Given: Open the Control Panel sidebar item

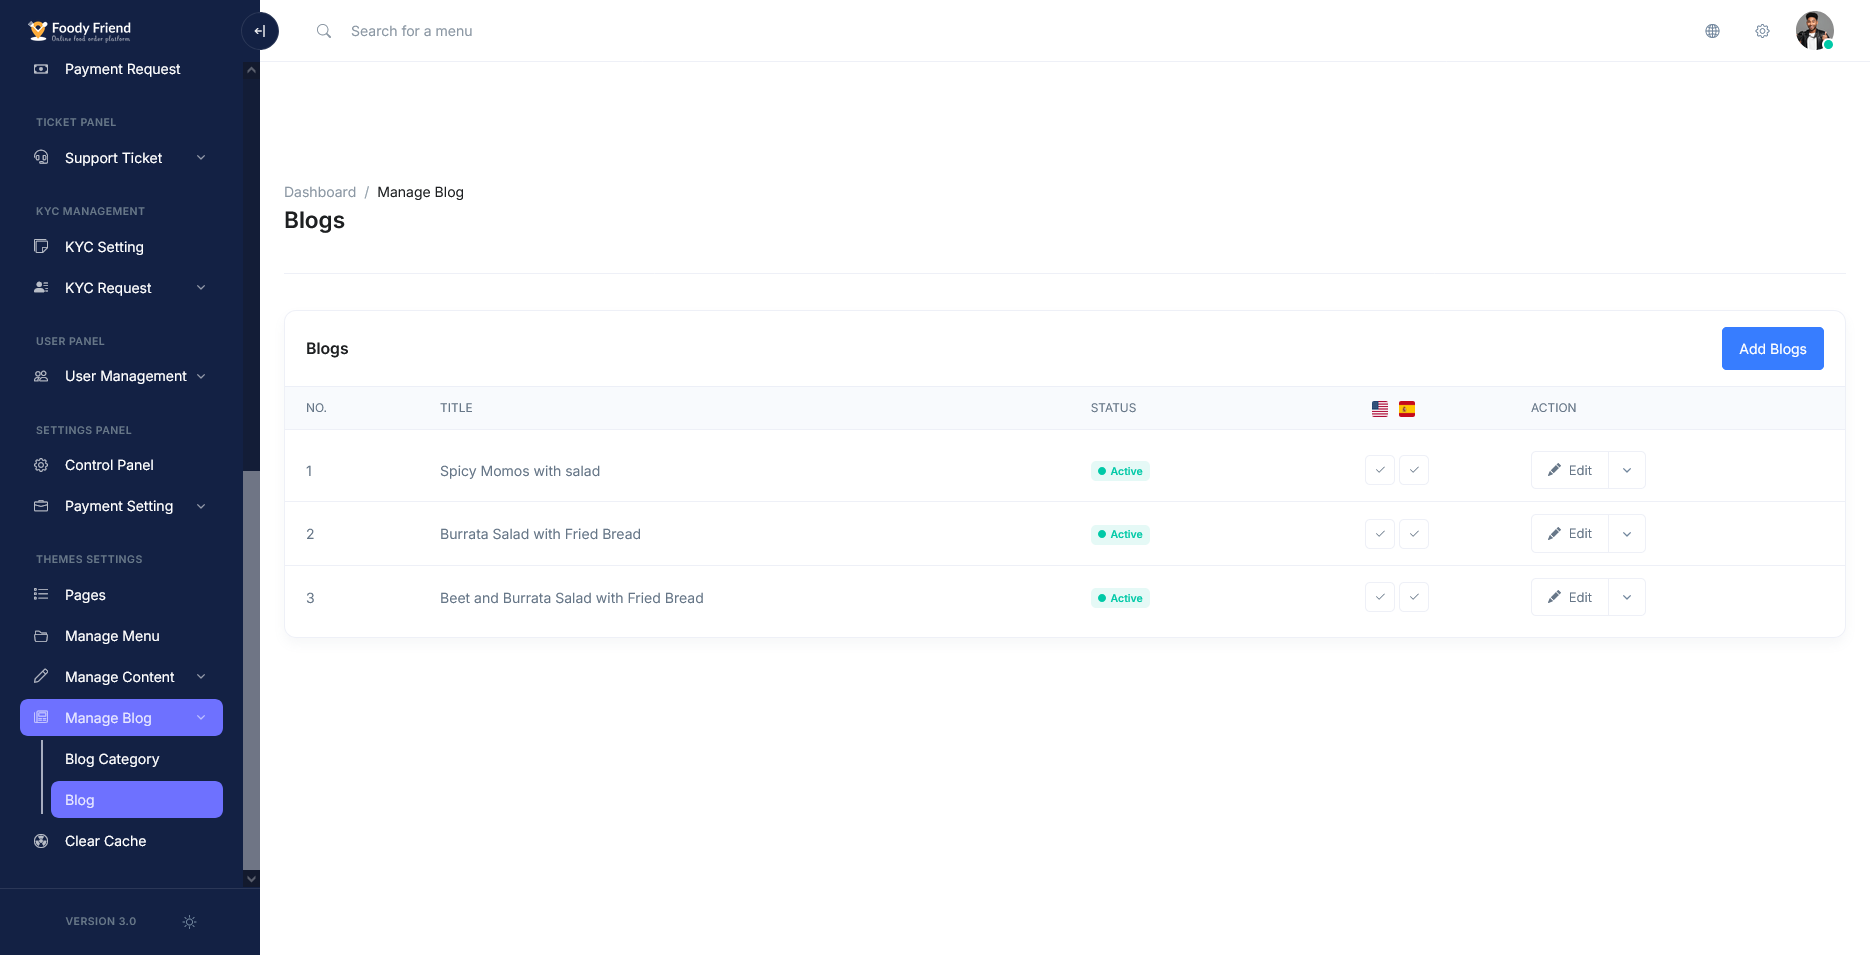Looking at the screenshot, I should 121,465.
